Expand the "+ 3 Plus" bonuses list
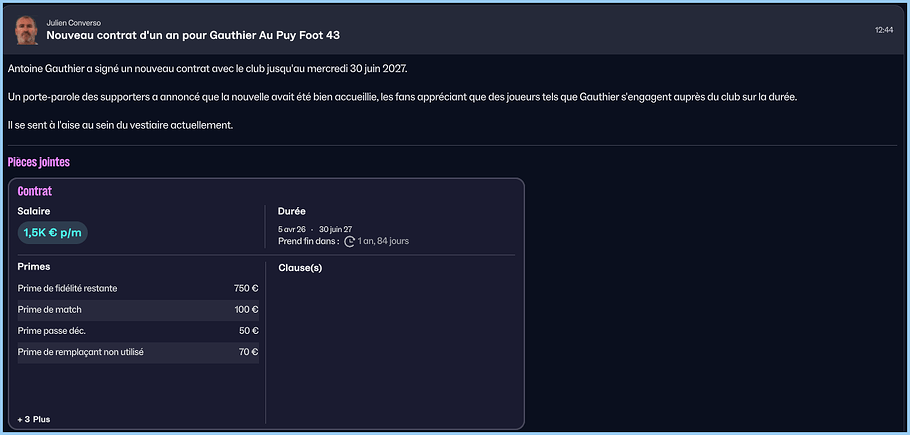Viewport: 910px width, 435px height. [34, 419]
